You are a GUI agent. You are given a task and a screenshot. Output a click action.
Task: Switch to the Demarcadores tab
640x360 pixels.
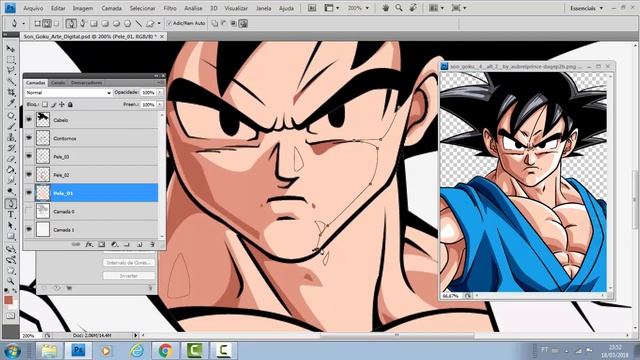(x=87, y=83)
